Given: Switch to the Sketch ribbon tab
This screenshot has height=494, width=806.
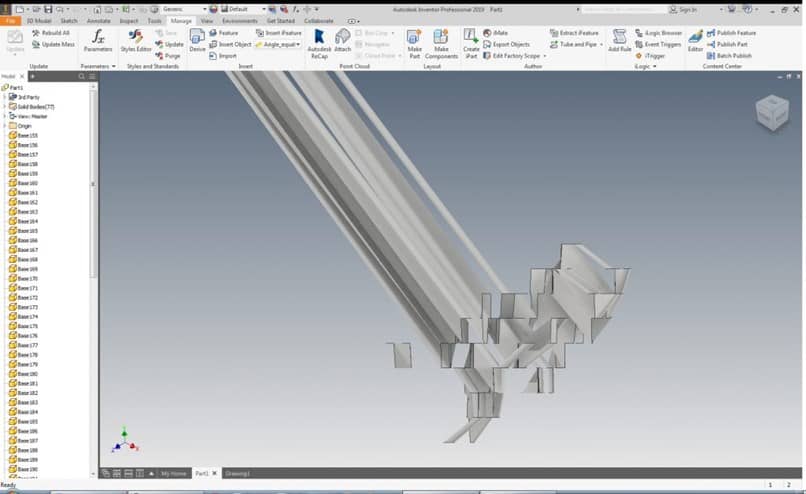Looking at the screenshot, I should pyautogui.click(x=68, y=20).
